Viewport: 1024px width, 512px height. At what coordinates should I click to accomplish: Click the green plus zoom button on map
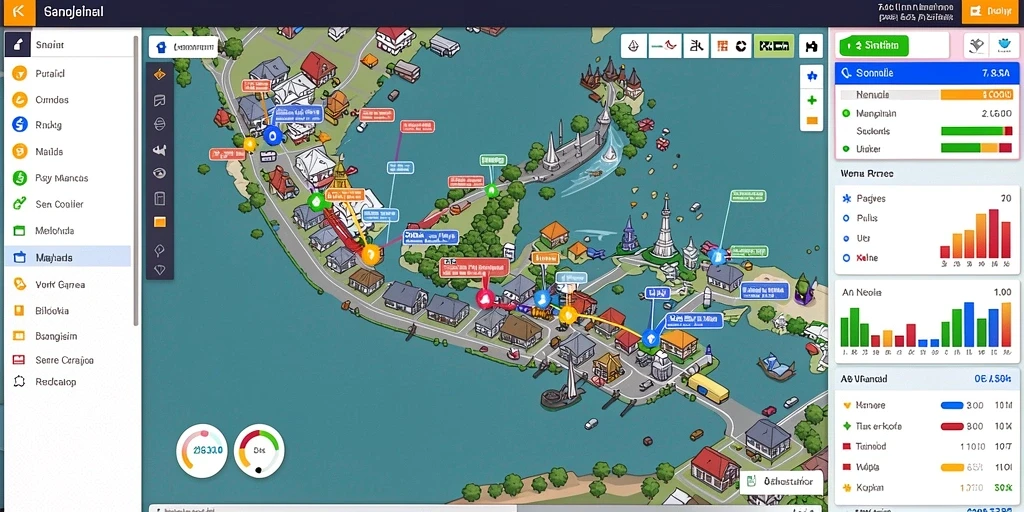pyautogui.click(x=812, y=101)
